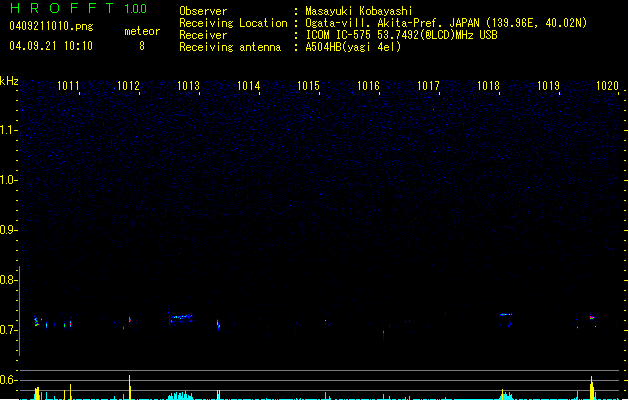The height and width of the screenshot is (400, 629).
Task: Click the date stamp 04.09.21 10:10
Action: click(x=51, y=46)
